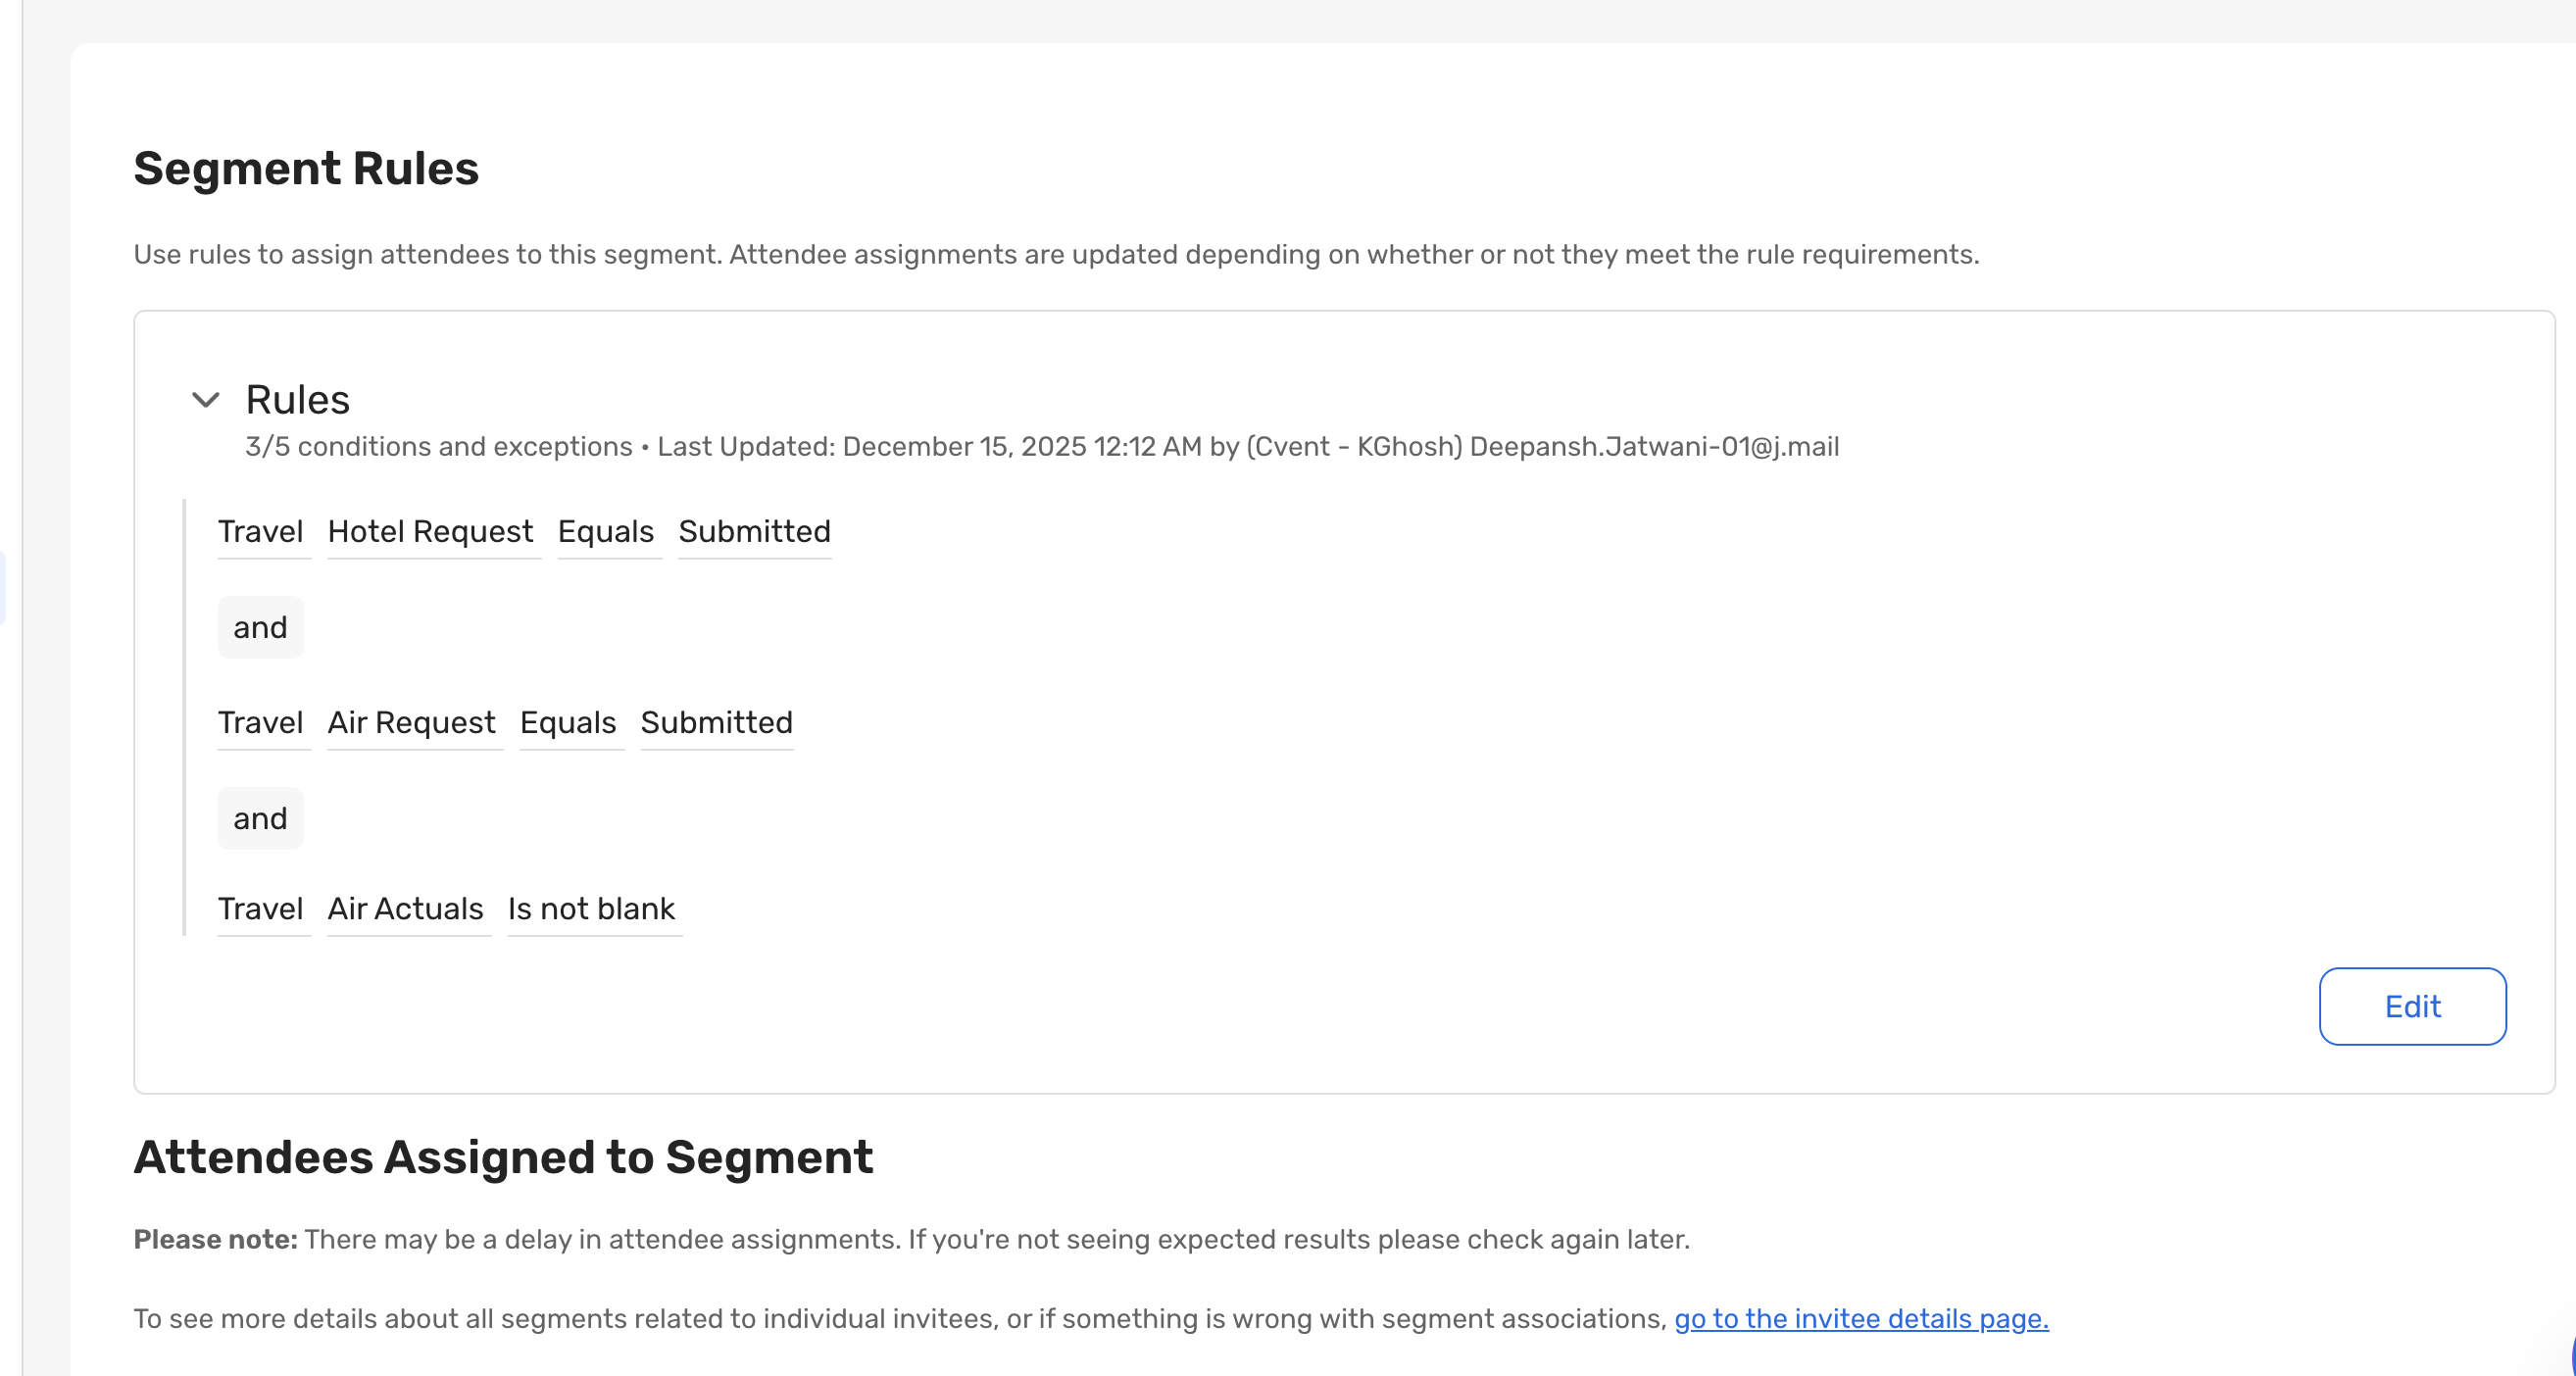
Task: Click Attendees Assigned to Segment heading
Action: click(503, 1157)
